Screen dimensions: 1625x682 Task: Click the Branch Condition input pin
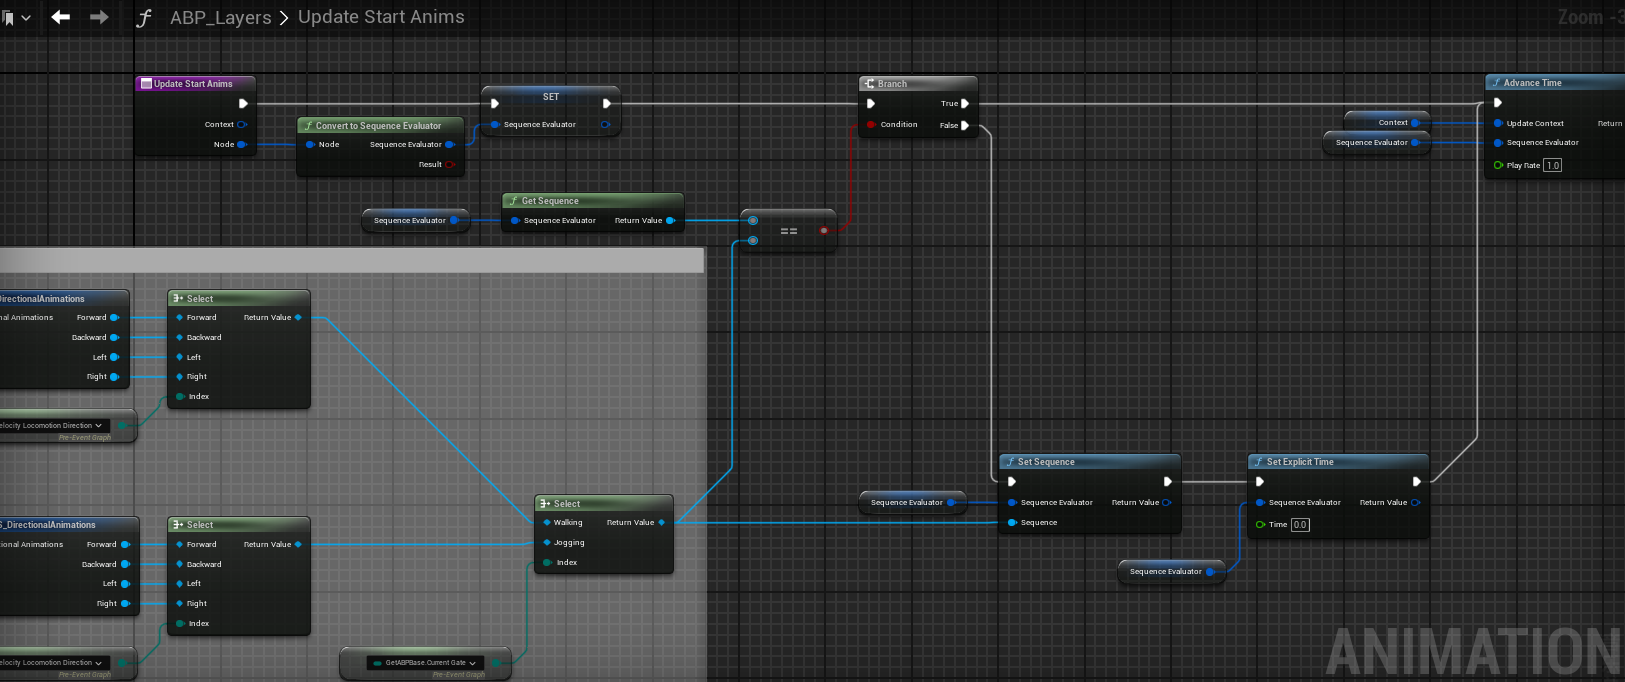click(x=872, y=125)
